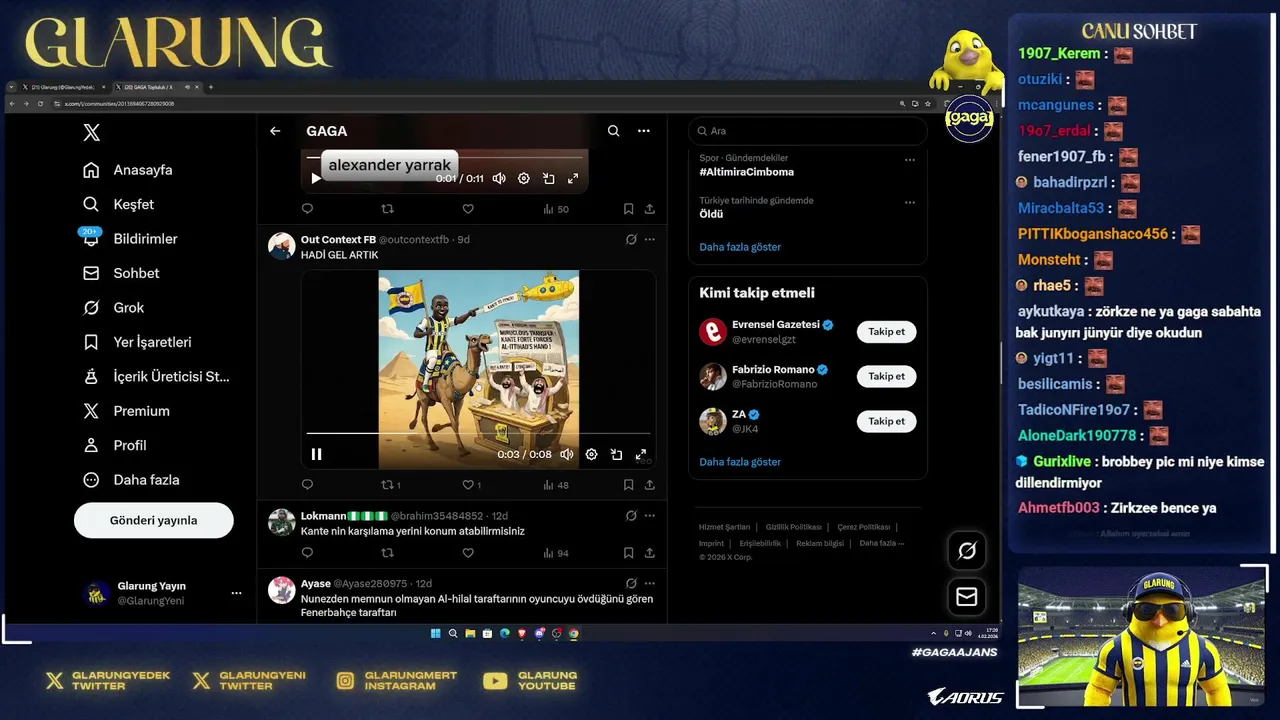Viewport: 1280px width, 720px height.
Task: Open İçerik Üreticisi Stüdyosu item
Action: coord(156,376)
